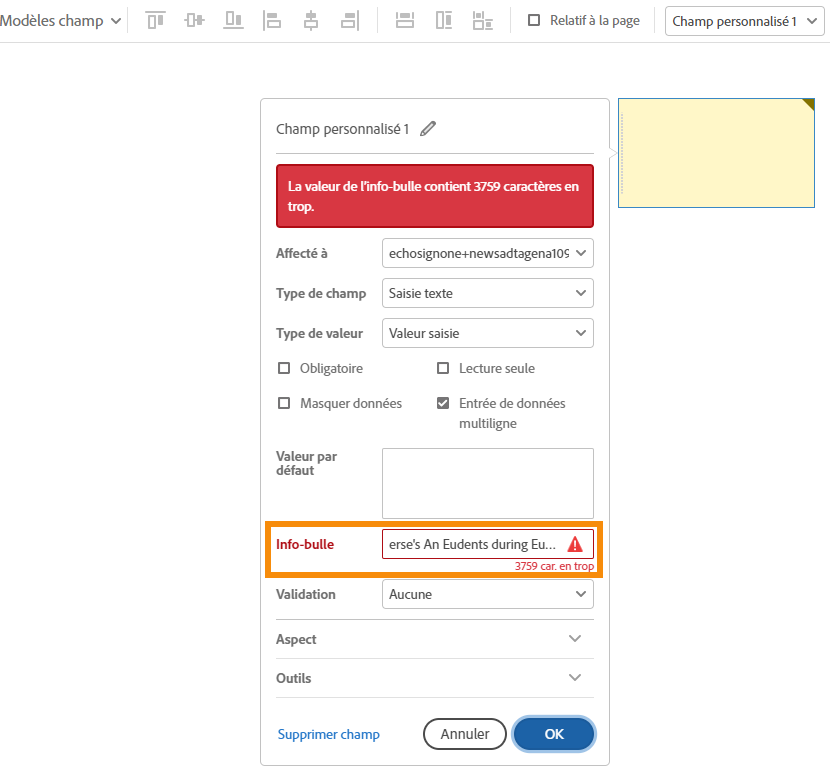Click the red error message banner
Viewport: 830px width, 769px height.
435,196
